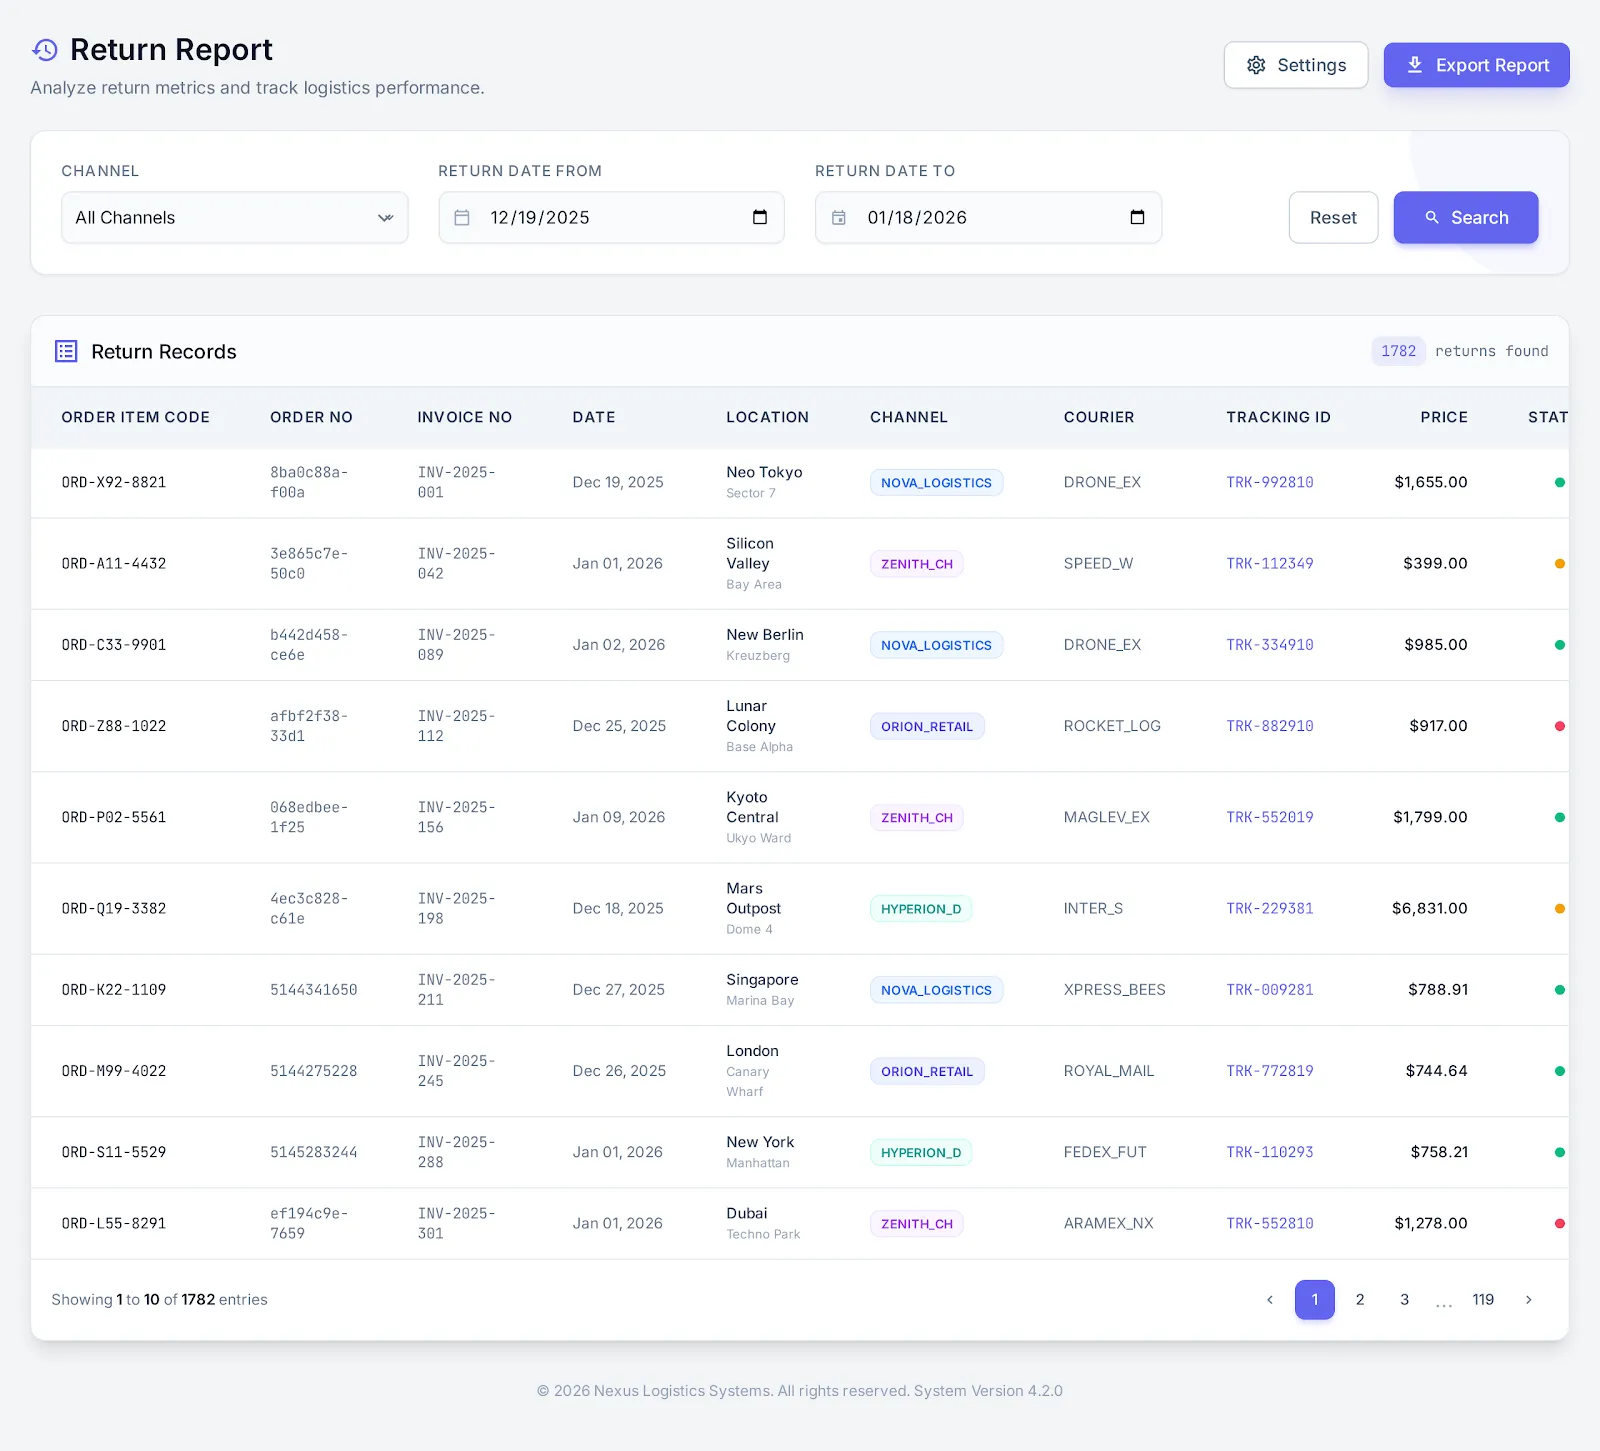
Task: Jump to page 119 in pagination
Action: tap(1483, 1300)
